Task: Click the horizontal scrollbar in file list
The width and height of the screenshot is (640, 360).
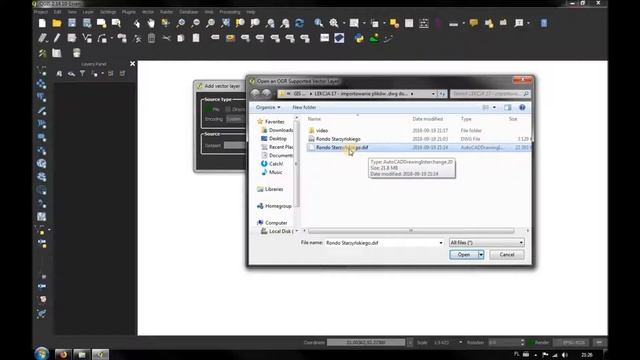Action: tap(411, 231)
